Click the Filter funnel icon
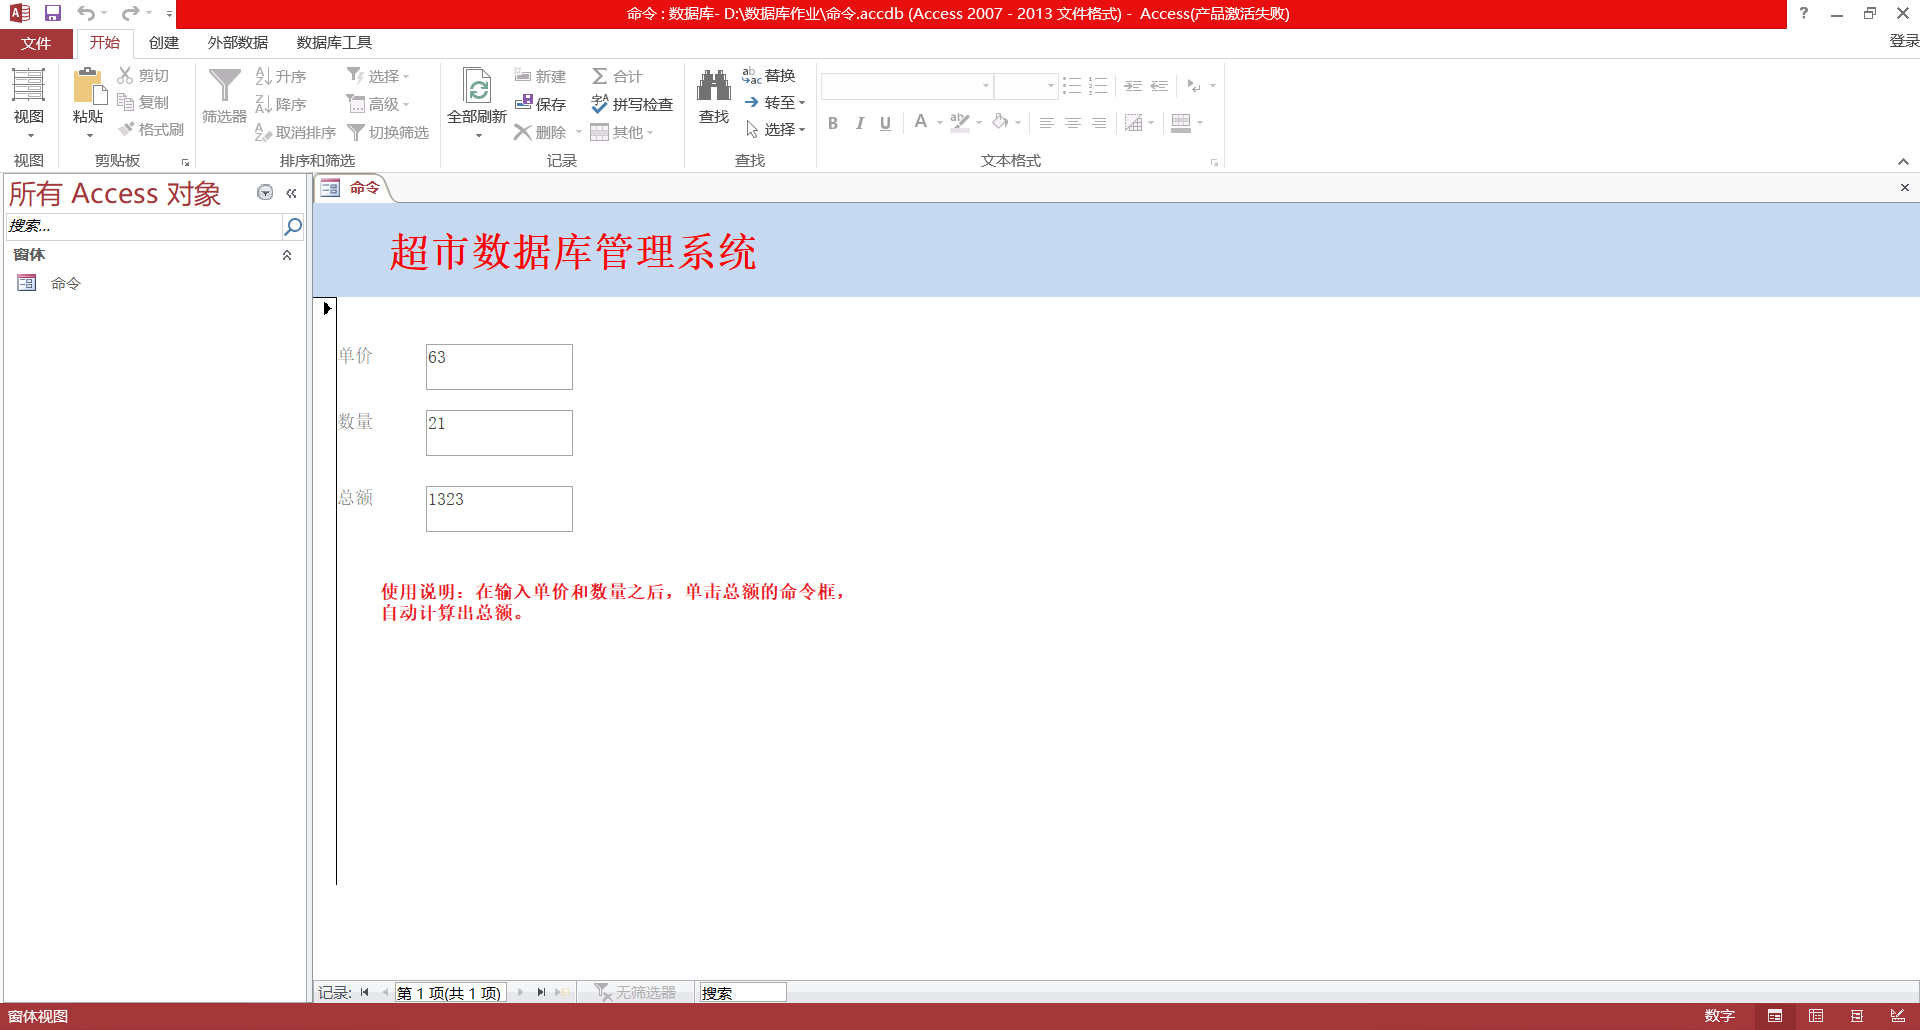Image resolution: width=1920 pixels, height=1030 pixels. (224, 87)
